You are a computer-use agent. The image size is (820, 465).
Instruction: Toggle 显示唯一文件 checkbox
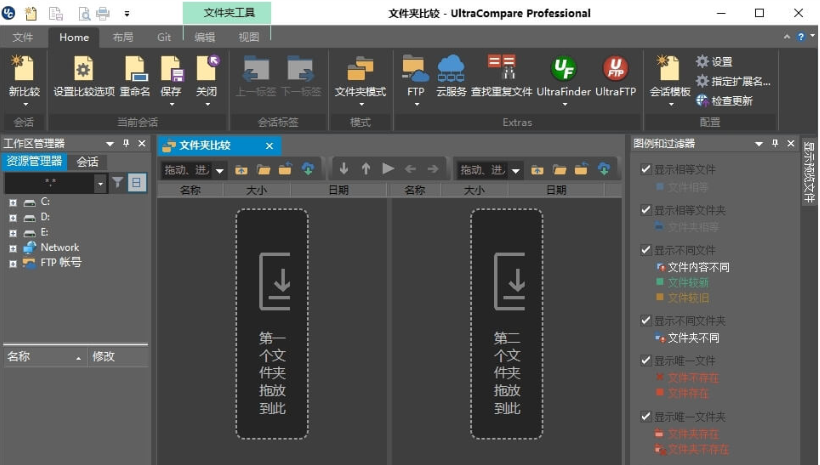click(x=646, y=360)
